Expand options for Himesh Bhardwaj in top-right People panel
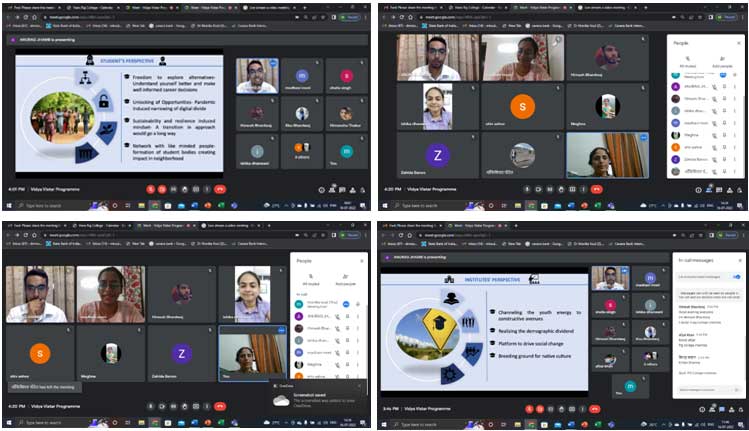 (737, 99)
